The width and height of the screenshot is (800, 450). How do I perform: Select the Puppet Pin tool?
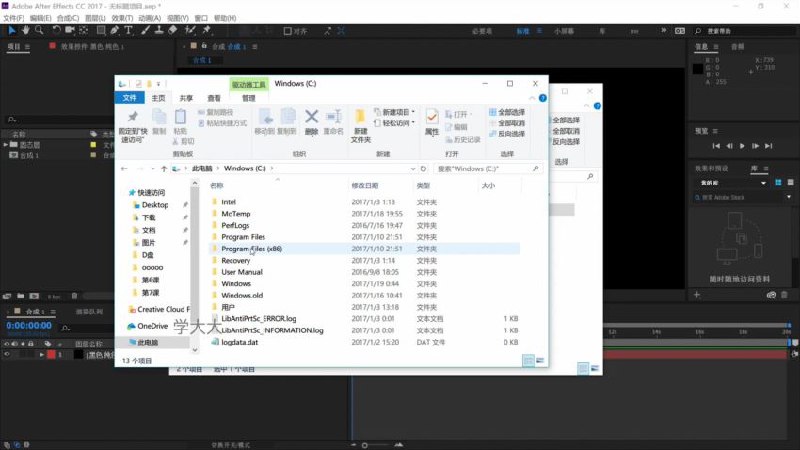[x=207, y=31]
